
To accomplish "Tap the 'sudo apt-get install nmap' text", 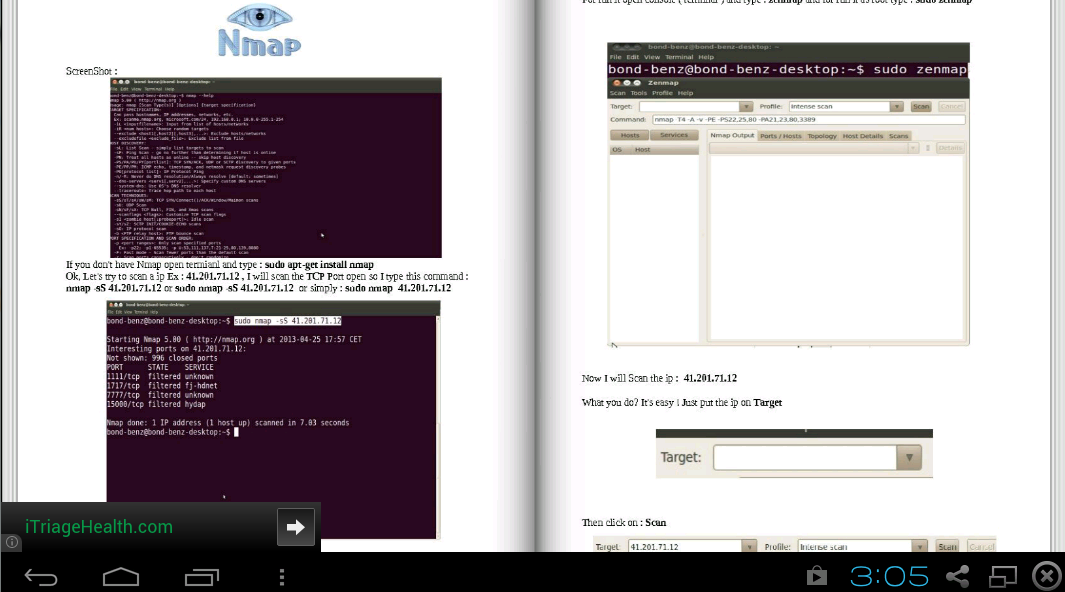I will (319, 265).
